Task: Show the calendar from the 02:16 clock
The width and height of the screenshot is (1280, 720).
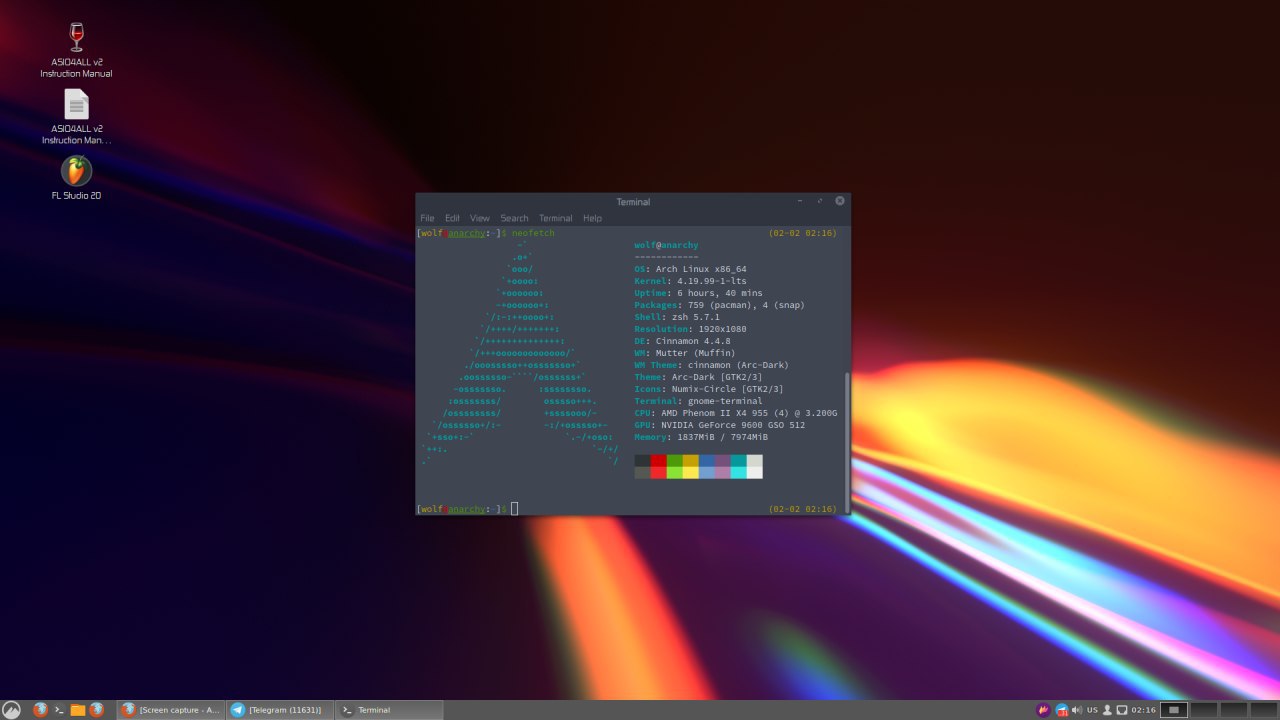Action: pyautogui.click(x=1144, y=710)
